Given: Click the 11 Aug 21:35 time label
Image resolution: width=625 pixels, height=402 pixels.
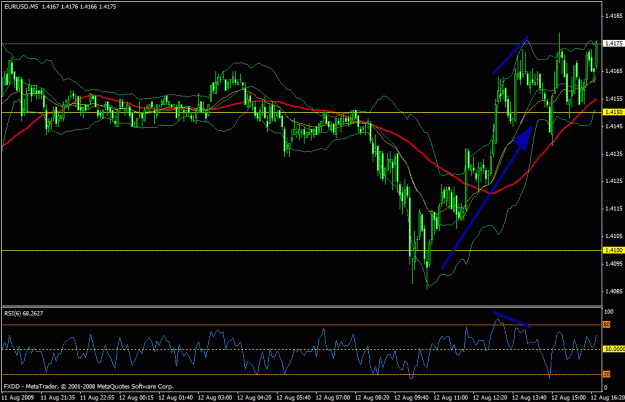Looking at the screenshot, I should pyautogui.click(x=58, y=398).
